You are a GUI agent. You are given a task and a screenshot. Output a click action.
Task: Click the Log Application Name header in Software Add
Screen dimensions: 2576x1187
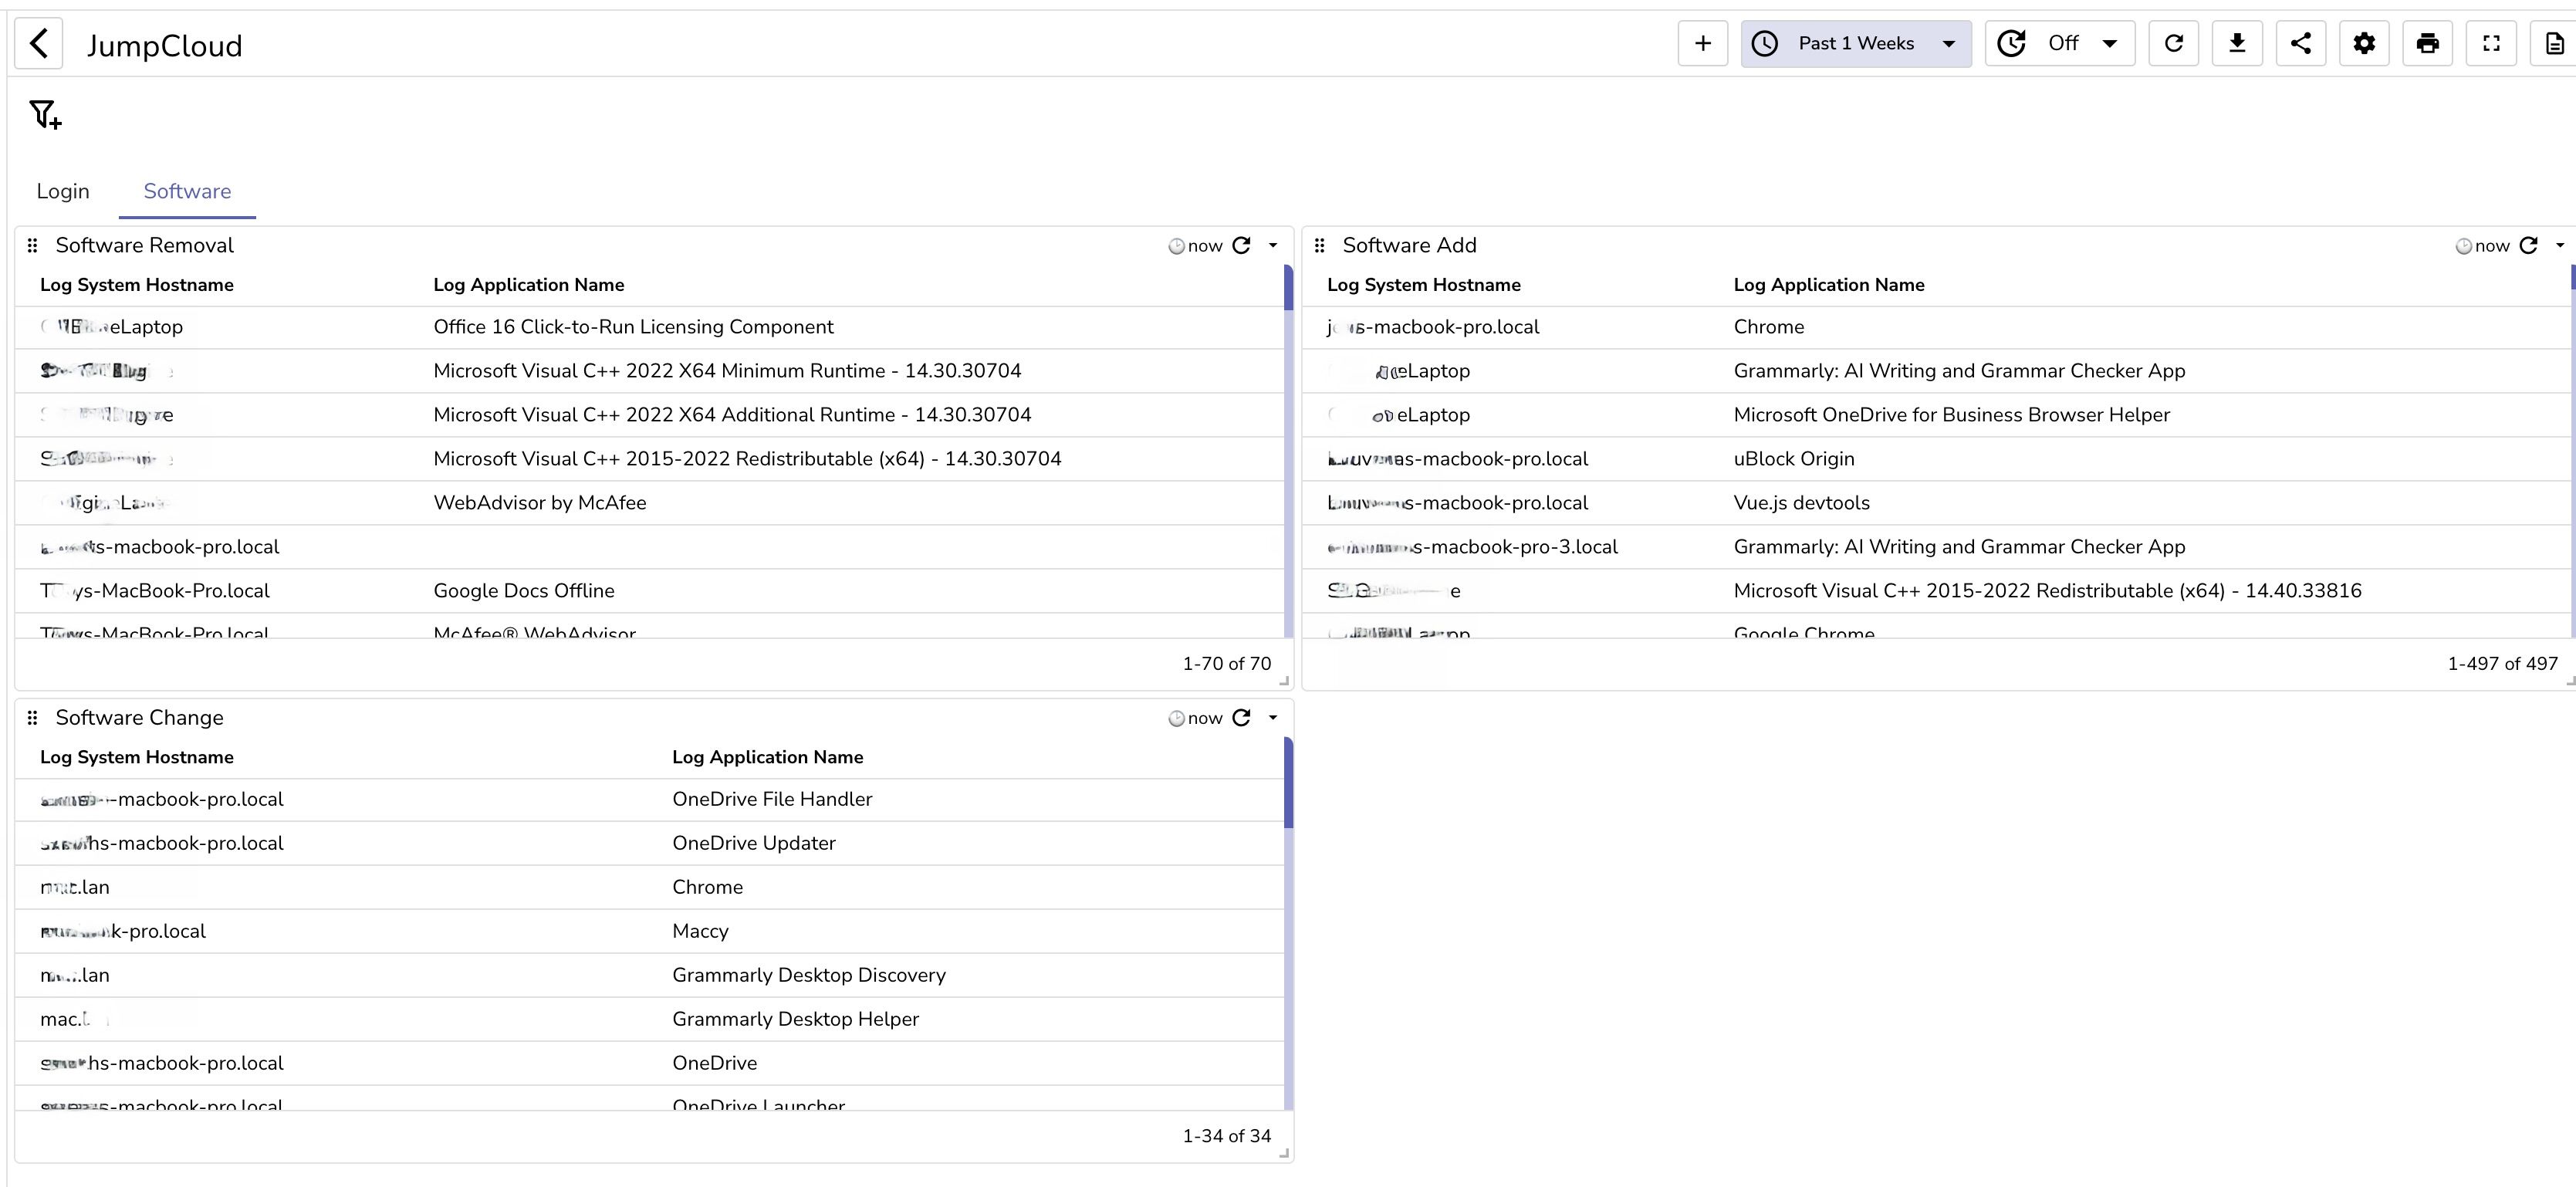[1828, 285]
